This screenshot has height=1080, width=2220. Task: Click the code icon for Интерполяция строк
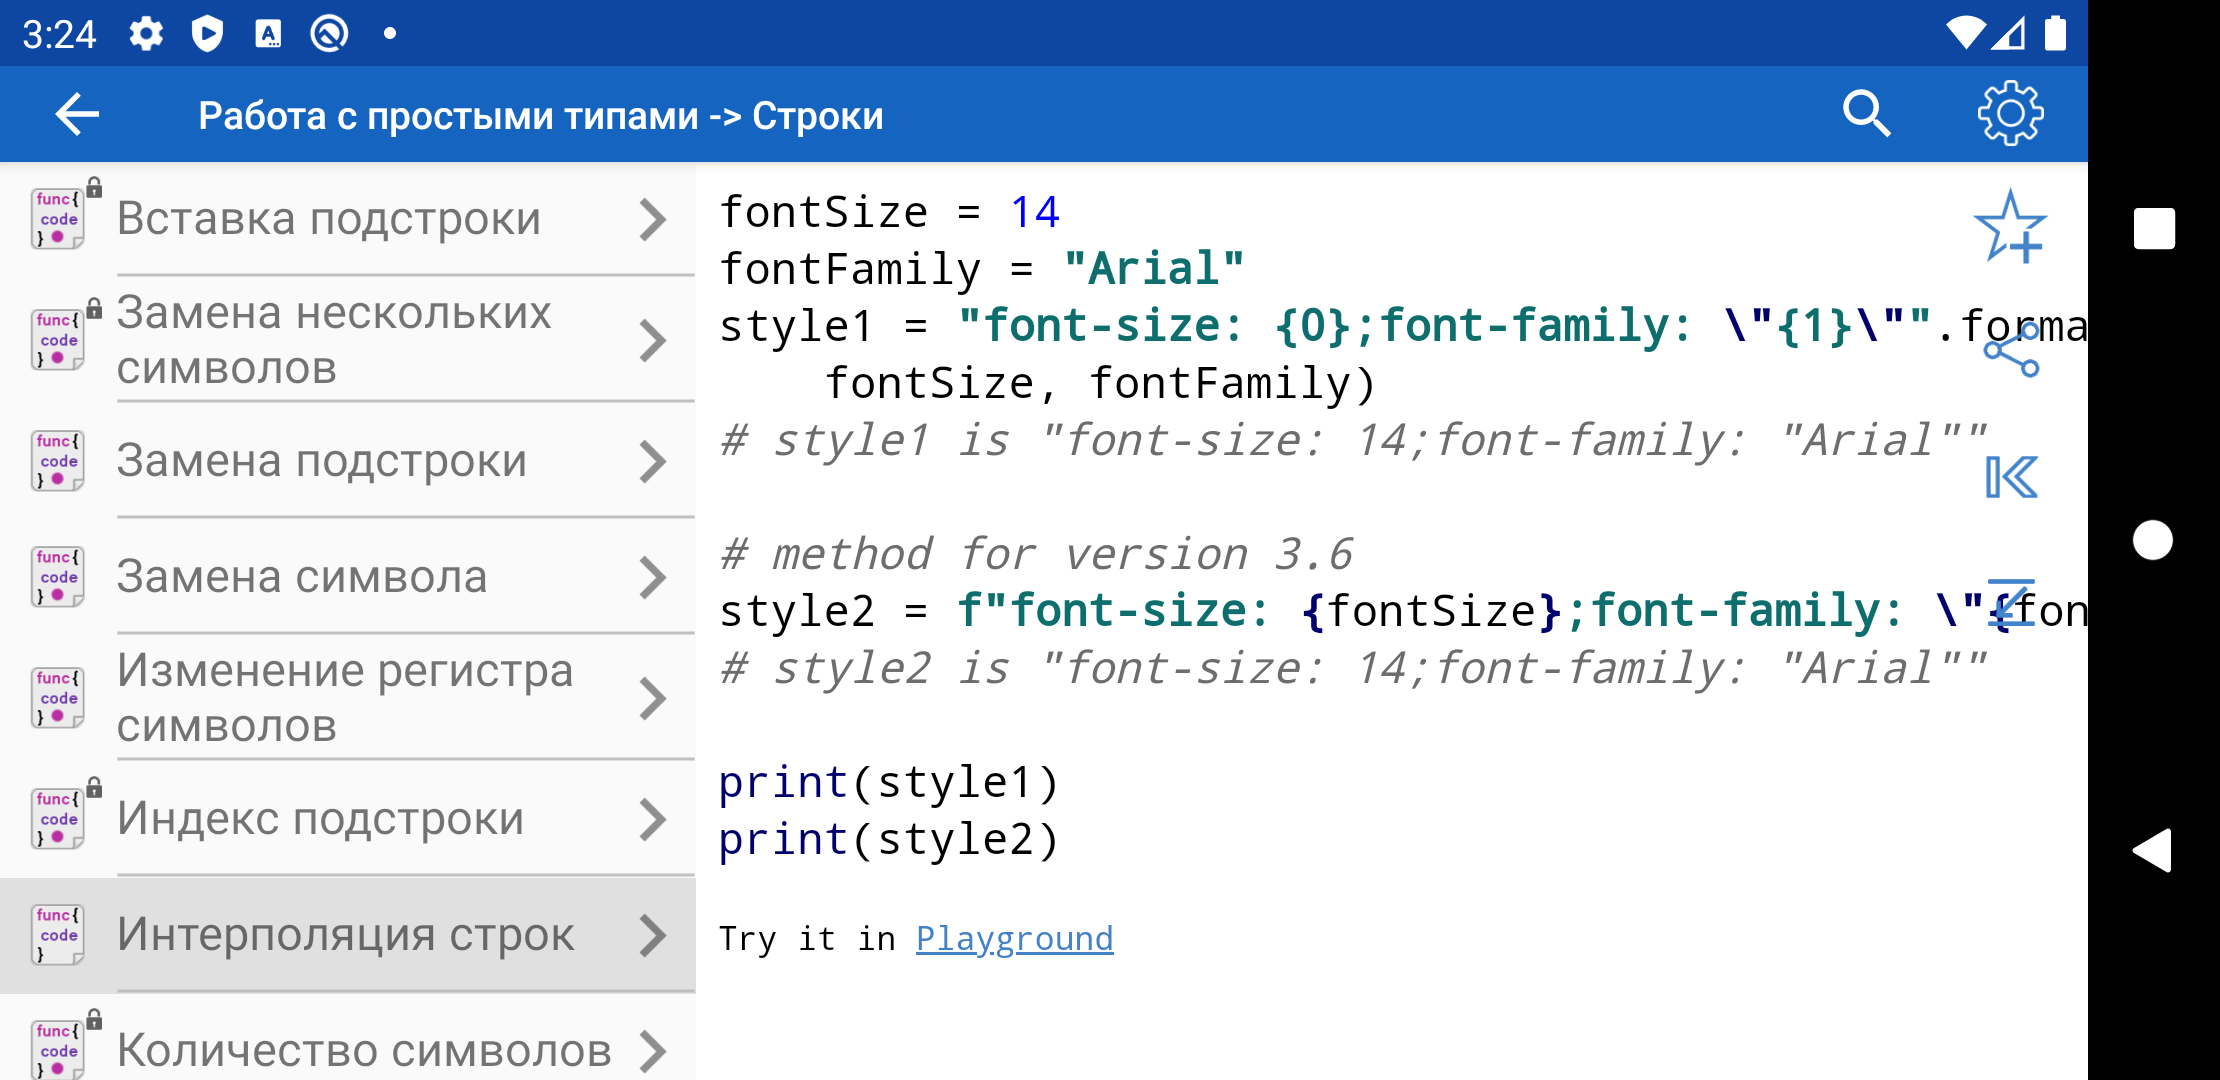pyautogui.click(x=59, y=934)
